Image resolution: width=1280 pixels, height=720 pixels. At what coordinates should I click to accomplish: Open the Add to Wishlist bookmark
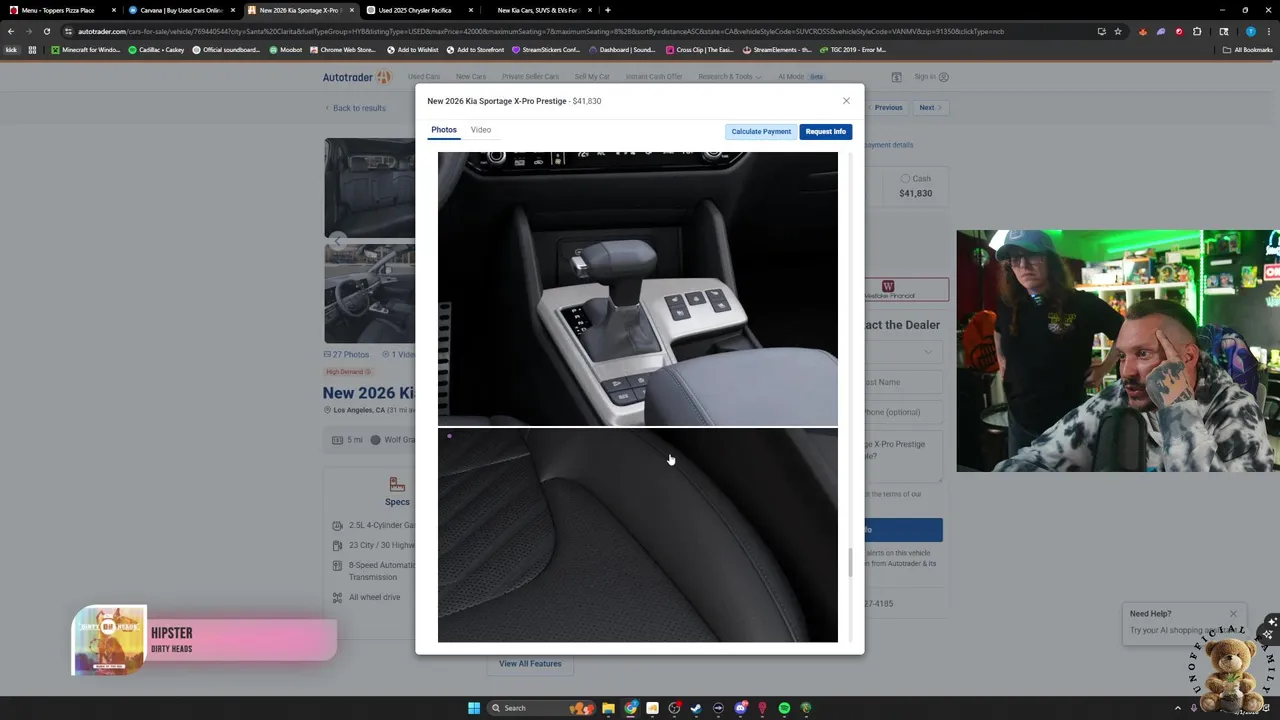point(413,49)
